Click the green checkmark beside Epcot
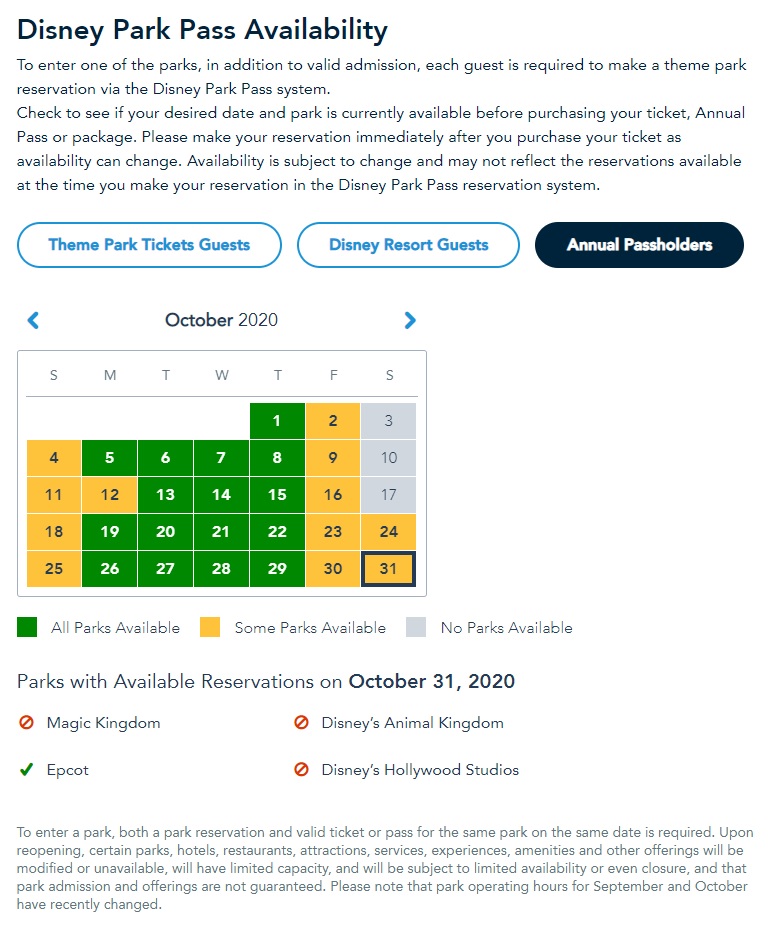 tap(25, 770)
